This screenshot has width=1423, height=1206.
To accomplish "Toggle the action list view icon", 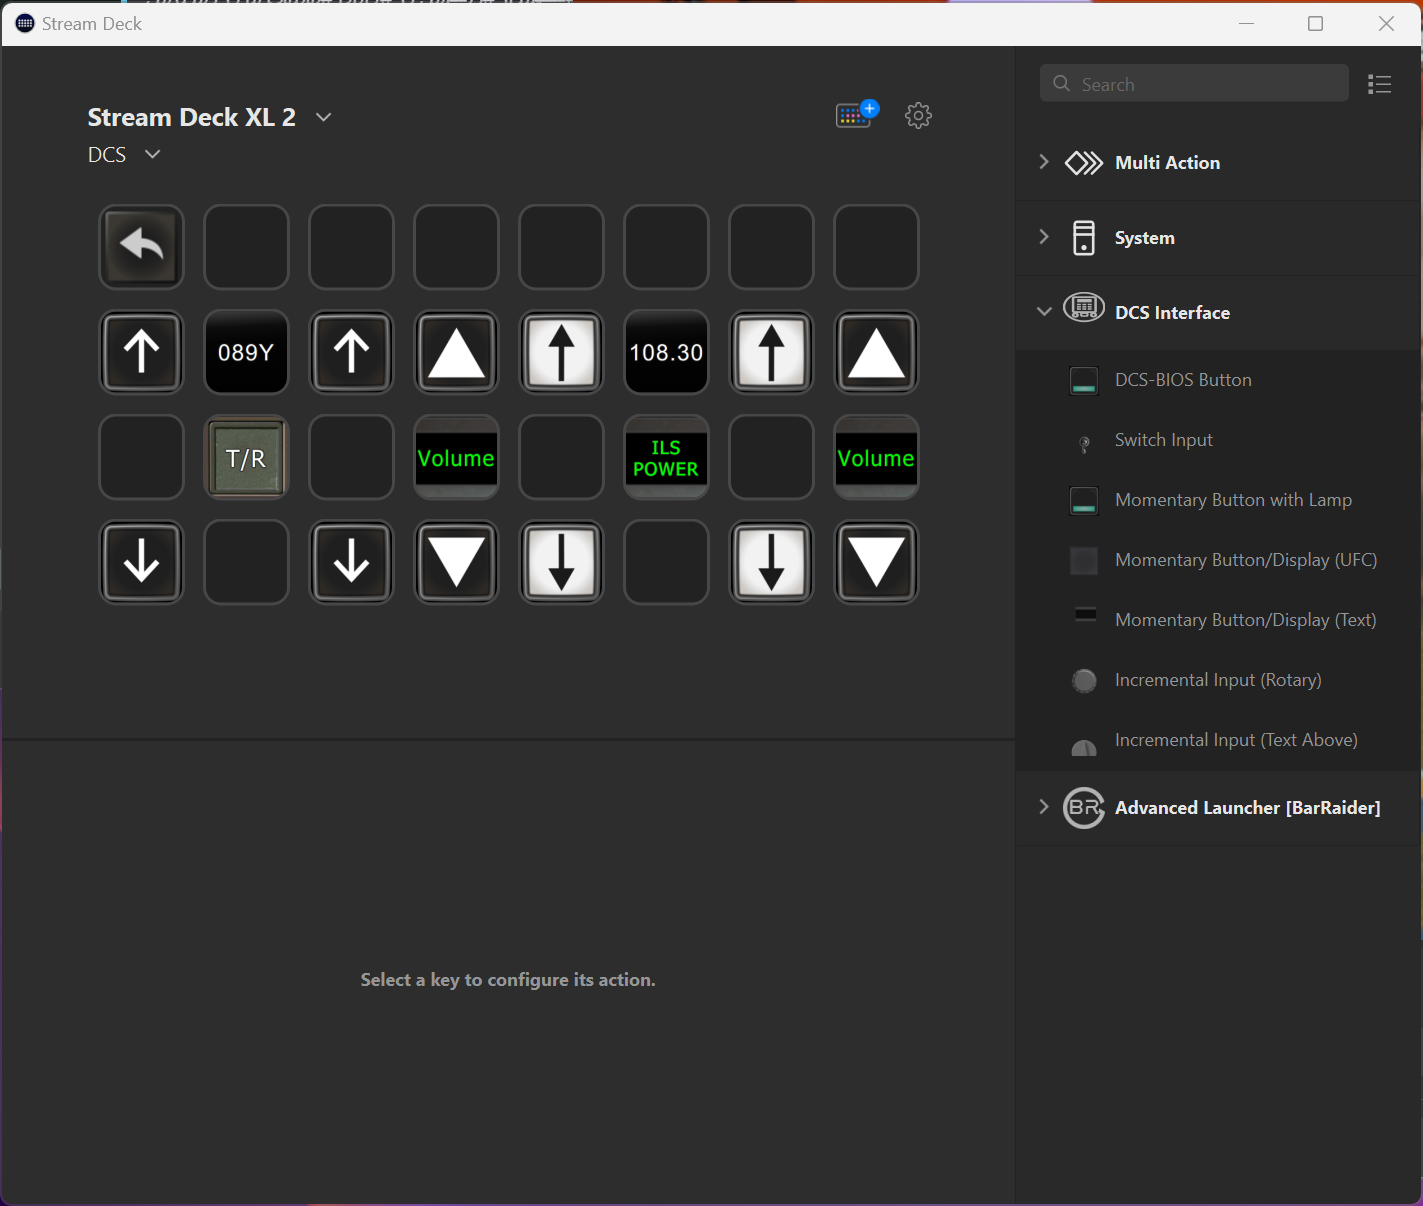I will click(x=1380, y=85).
